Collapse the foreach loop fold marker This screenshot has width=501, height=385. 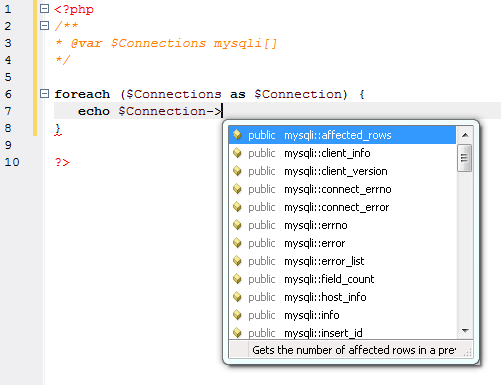(44, 94)
